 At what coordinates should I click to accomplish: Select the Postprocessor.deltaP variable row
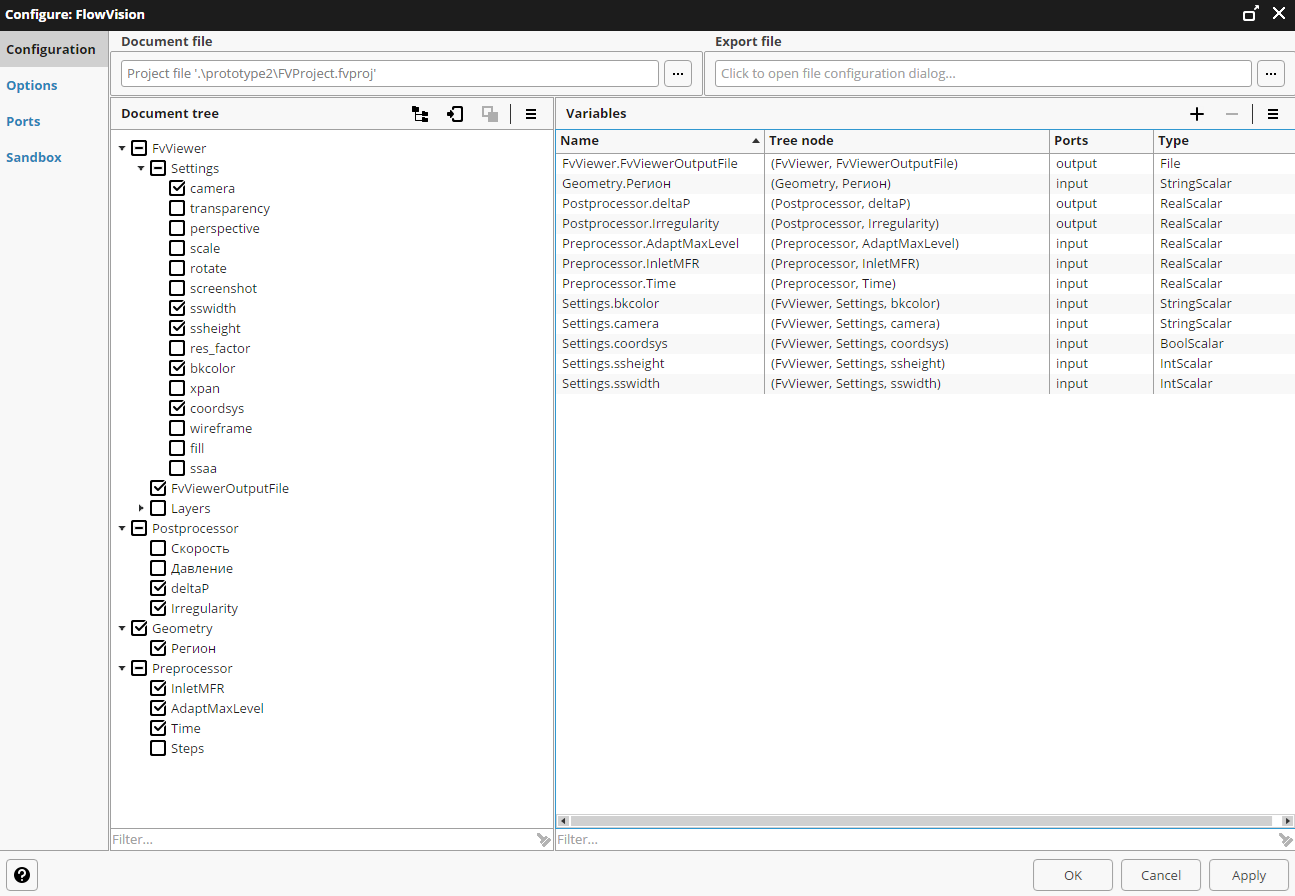925,203
